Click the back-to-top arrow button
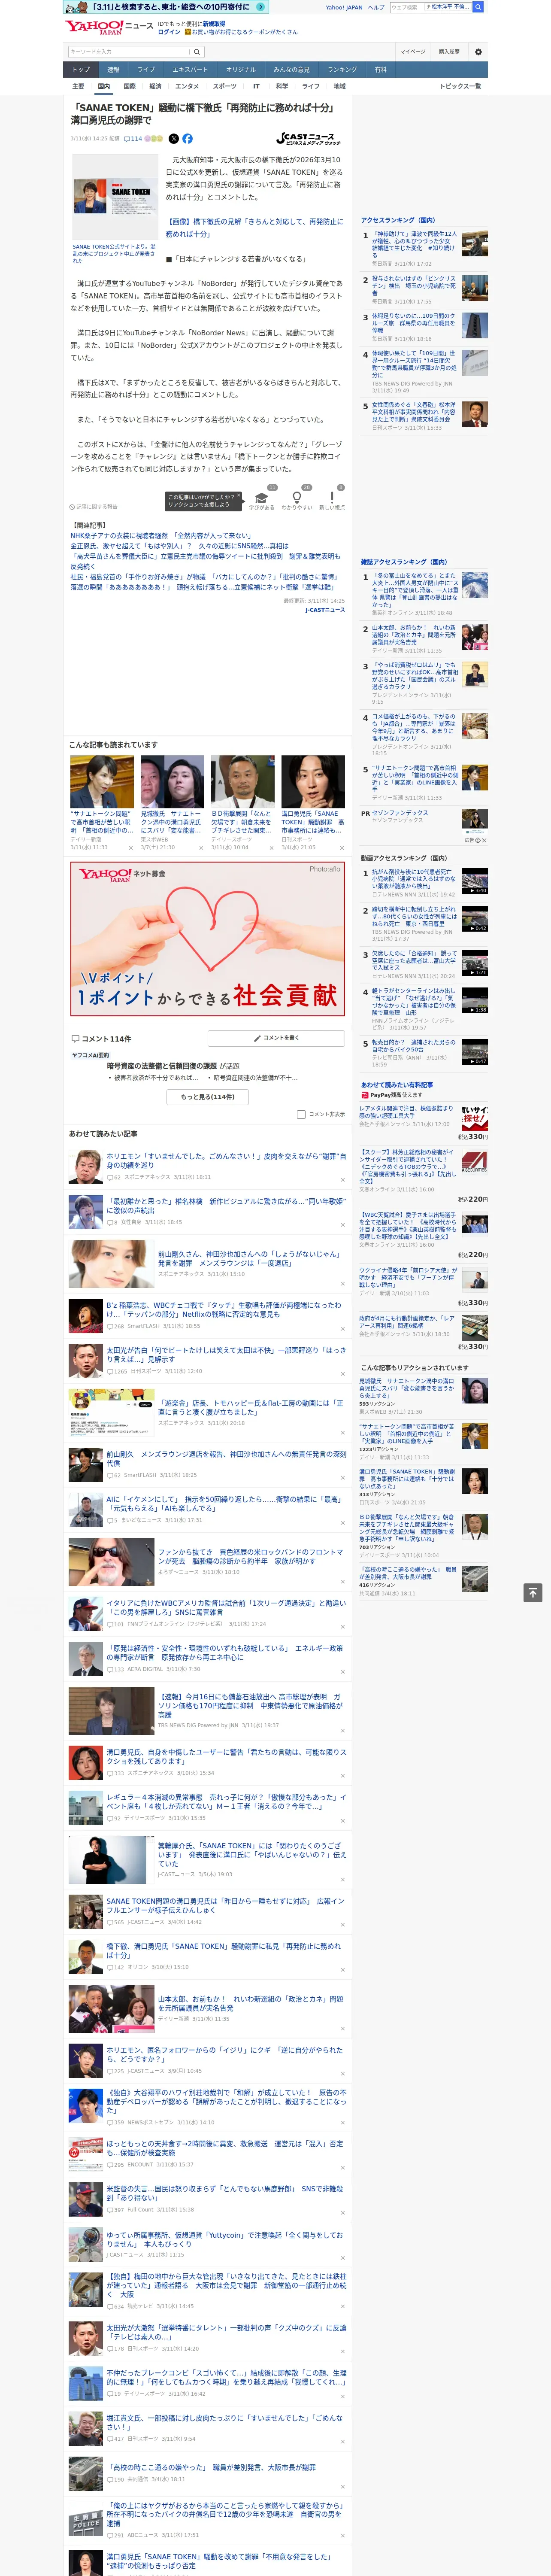The width and height of the screenshot is (551, 2576). 533,1592
